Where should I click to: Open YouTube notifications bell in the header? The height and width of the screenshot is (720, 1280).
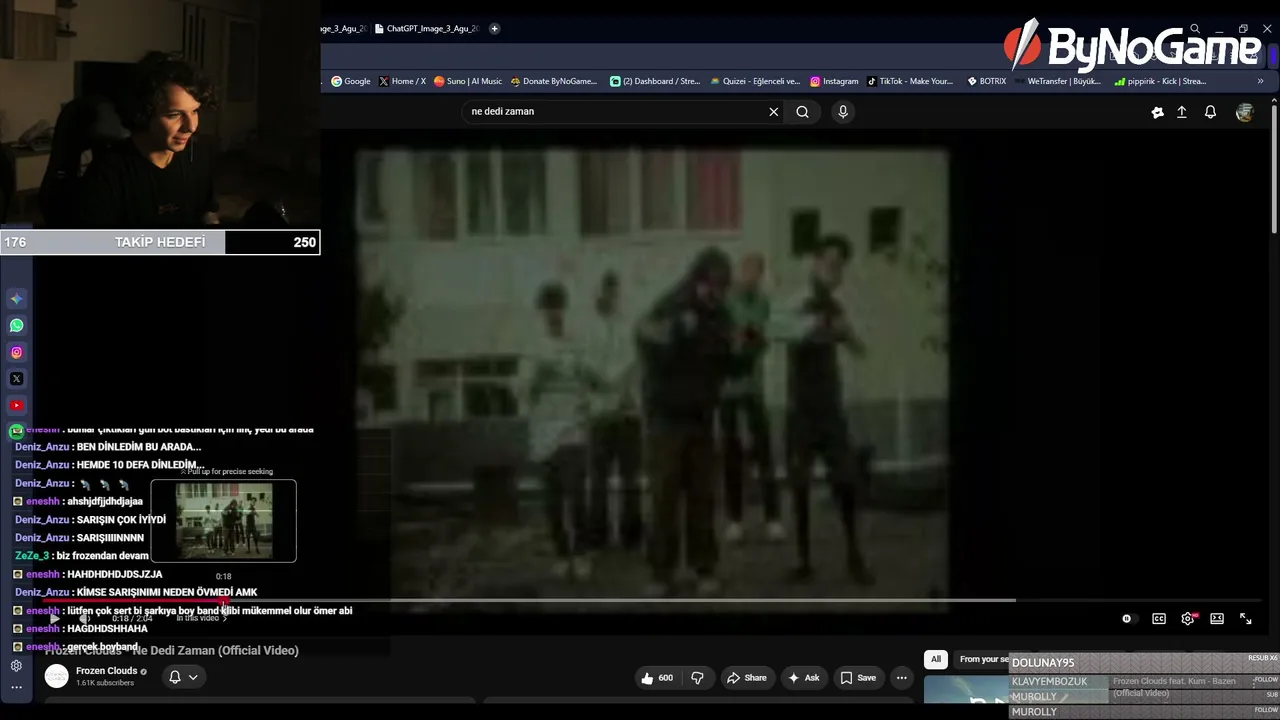pos(1210,113)
